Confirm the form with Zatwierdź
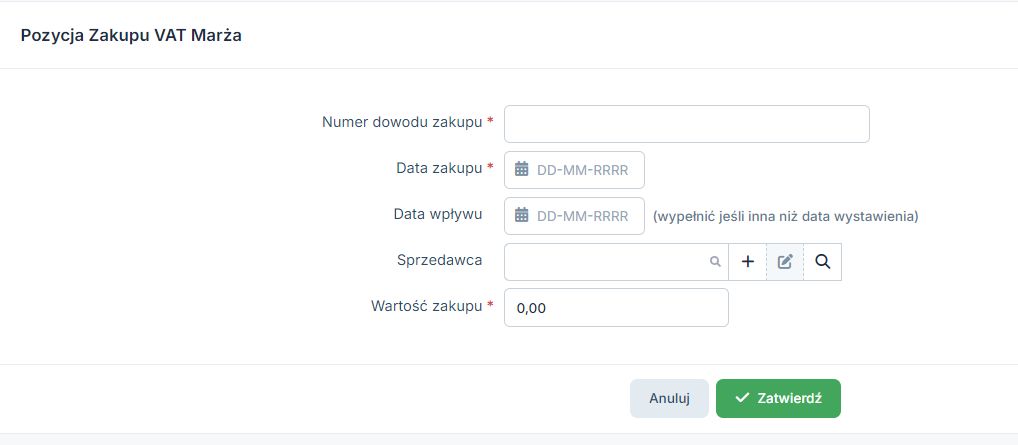The image size is (1018, 445). tap(778, 398)
